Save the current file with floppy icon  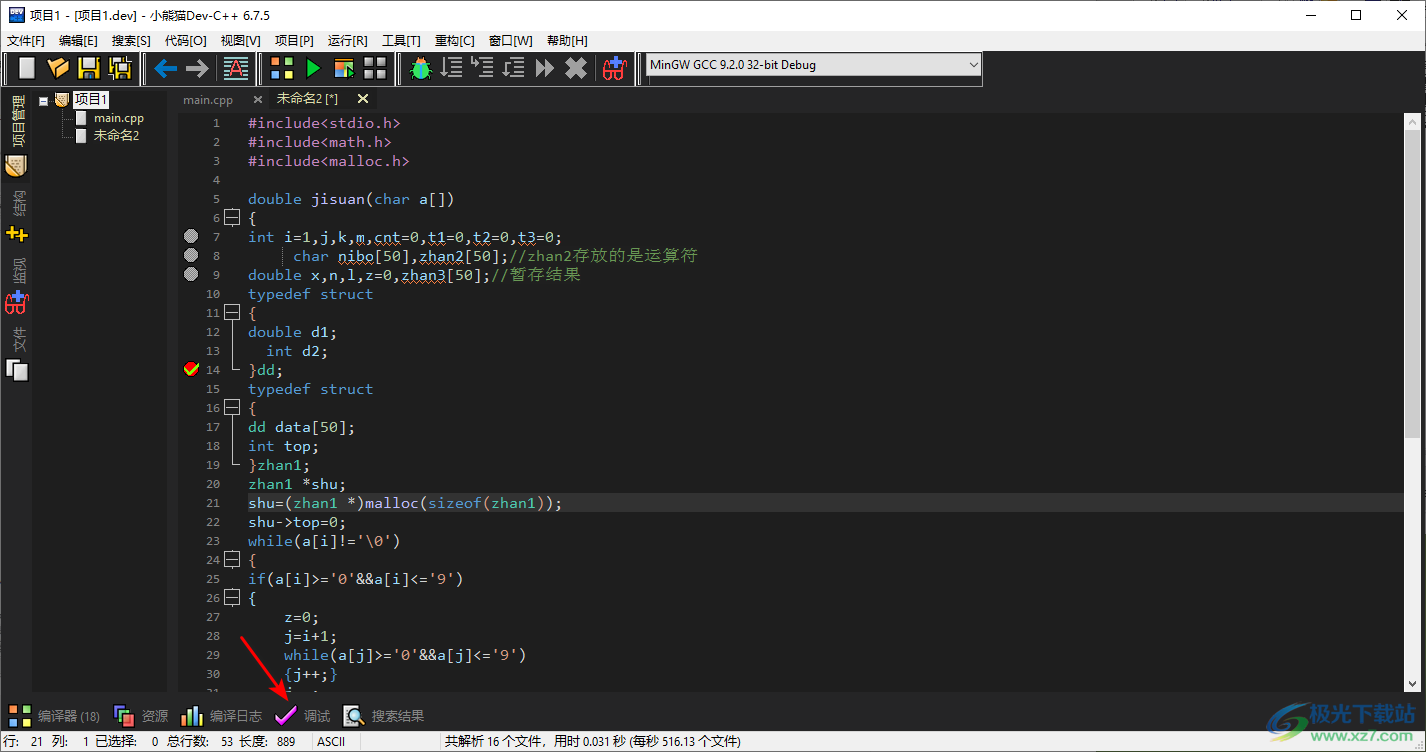click(89, 68)
